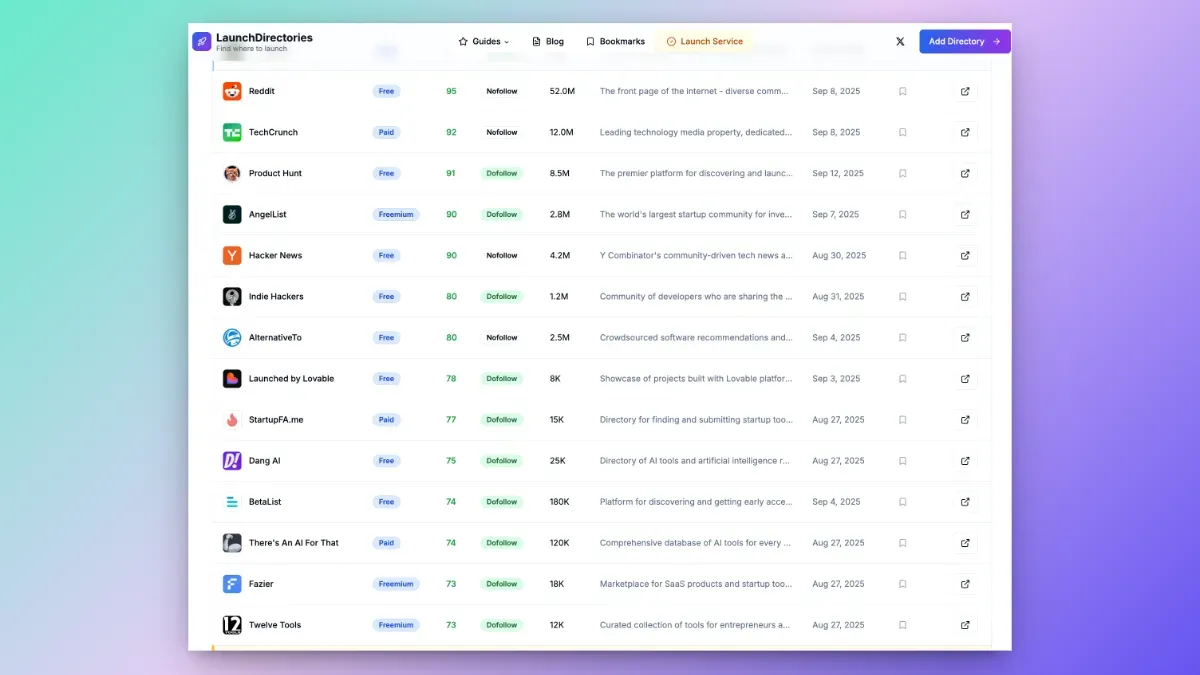Click the LaunchDirectories rocket logo
Viewport: 1200px width, 675px height.
pos(202,40)
